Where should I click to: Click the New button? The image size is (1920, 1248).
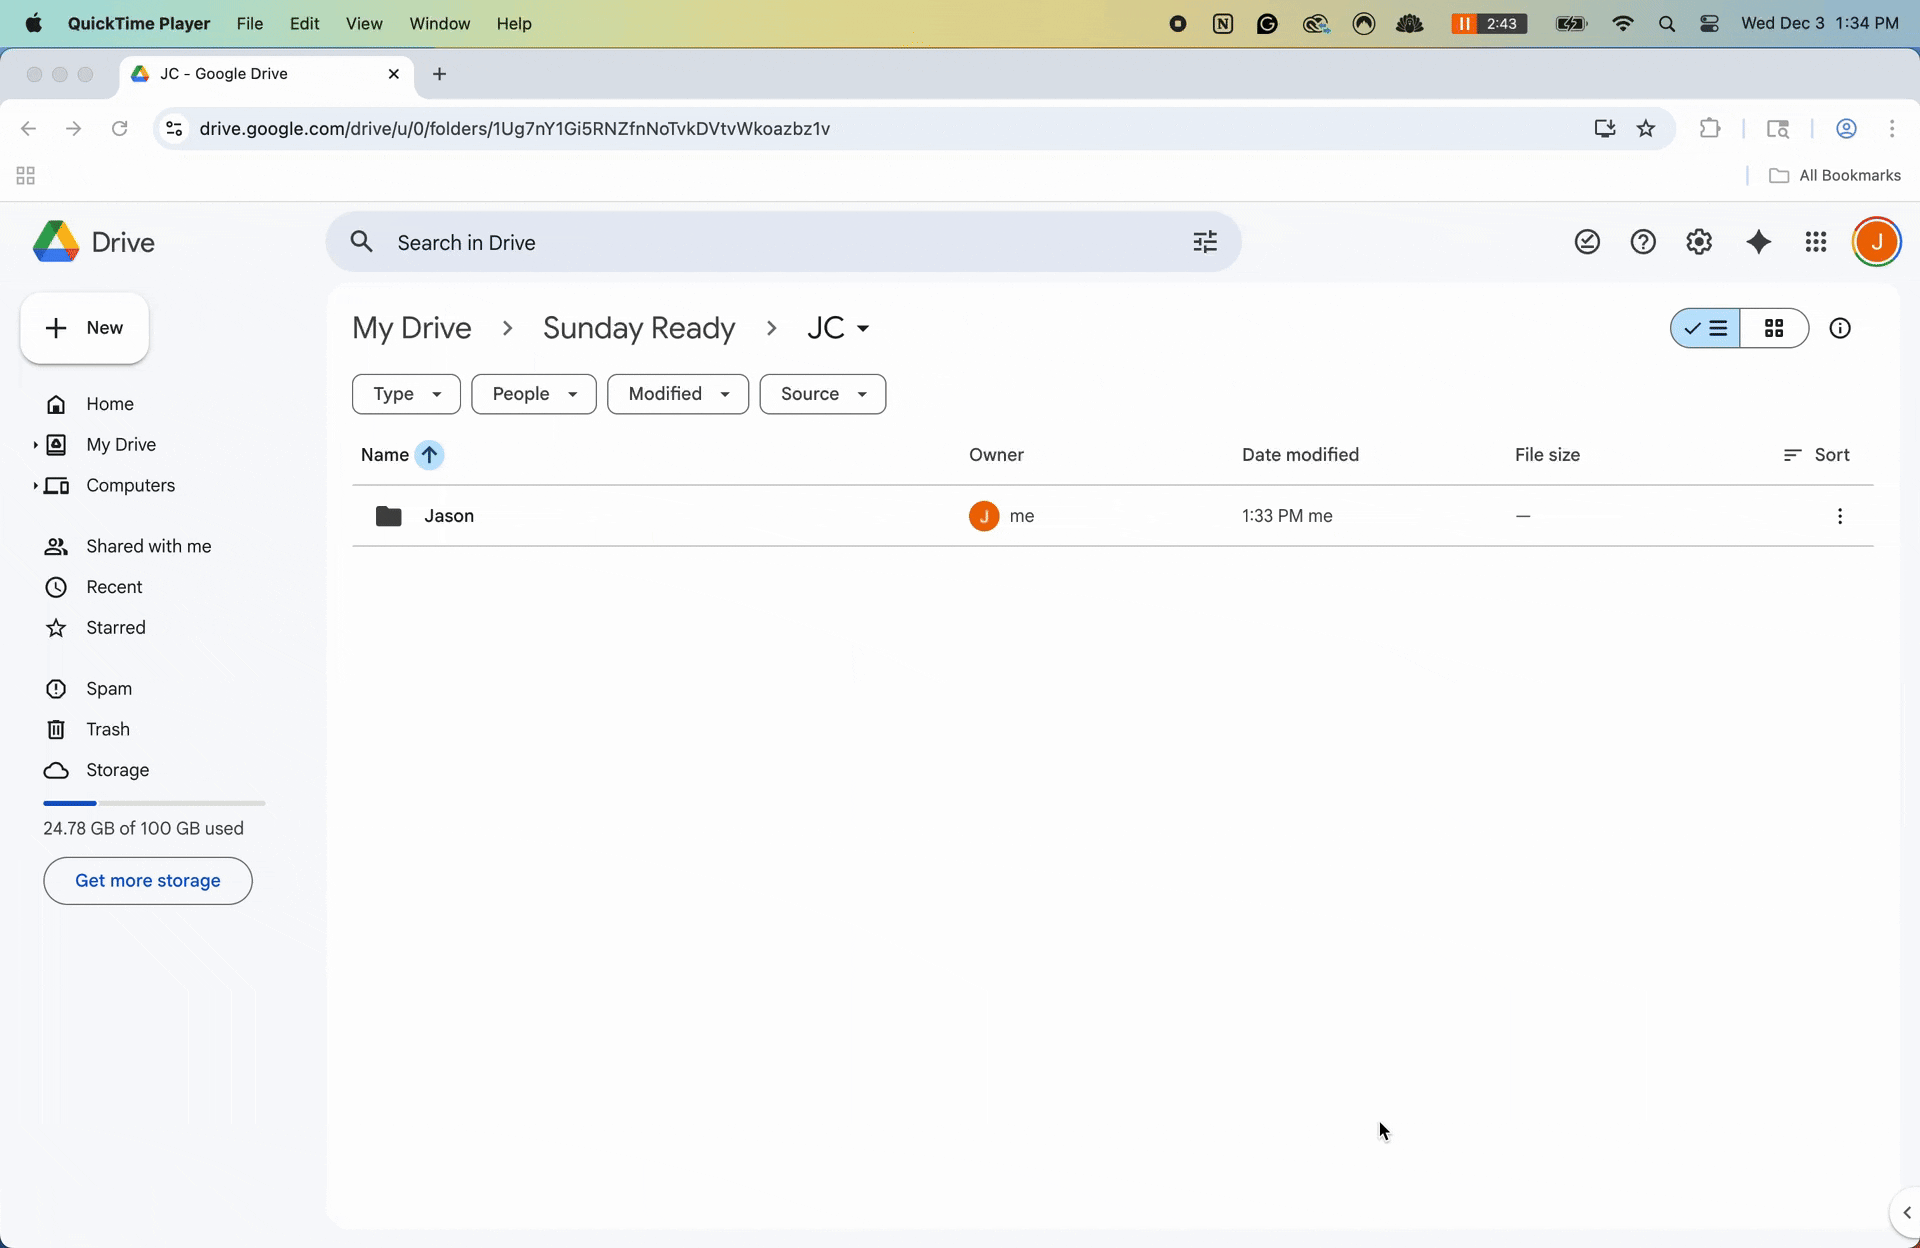pyautogui.click(x=84, y=328)
